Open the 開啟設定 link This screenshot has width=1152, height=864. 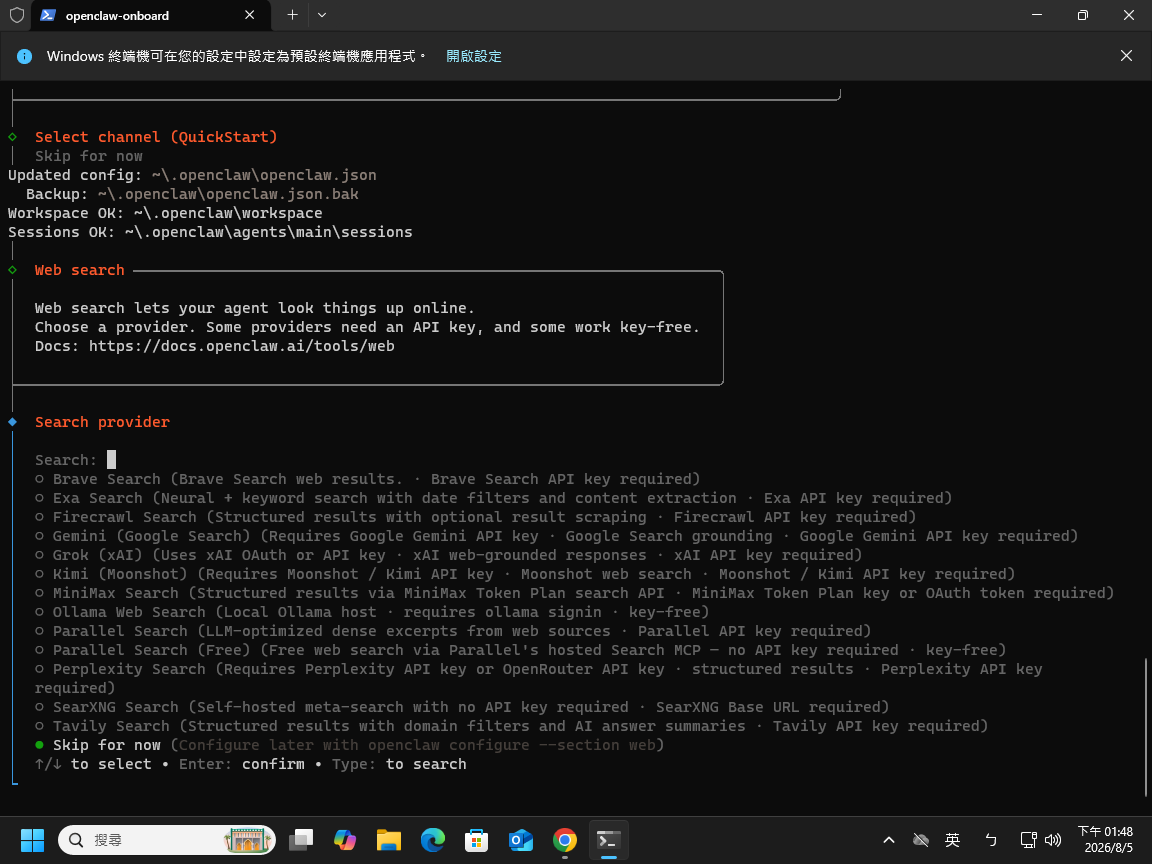[x=474, y=56]
